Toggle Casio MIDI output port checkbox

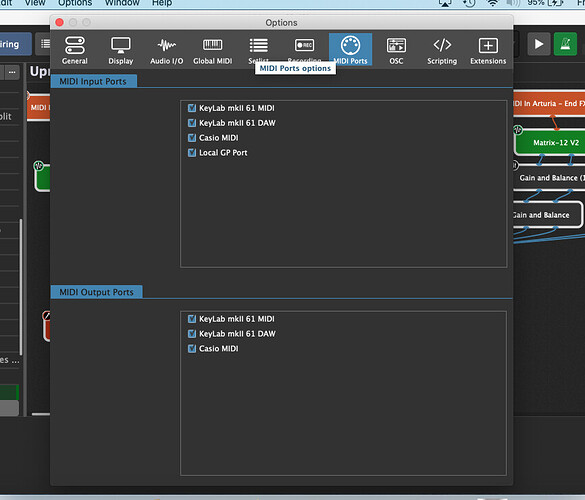pyautogui.click(x=192, y=349)
